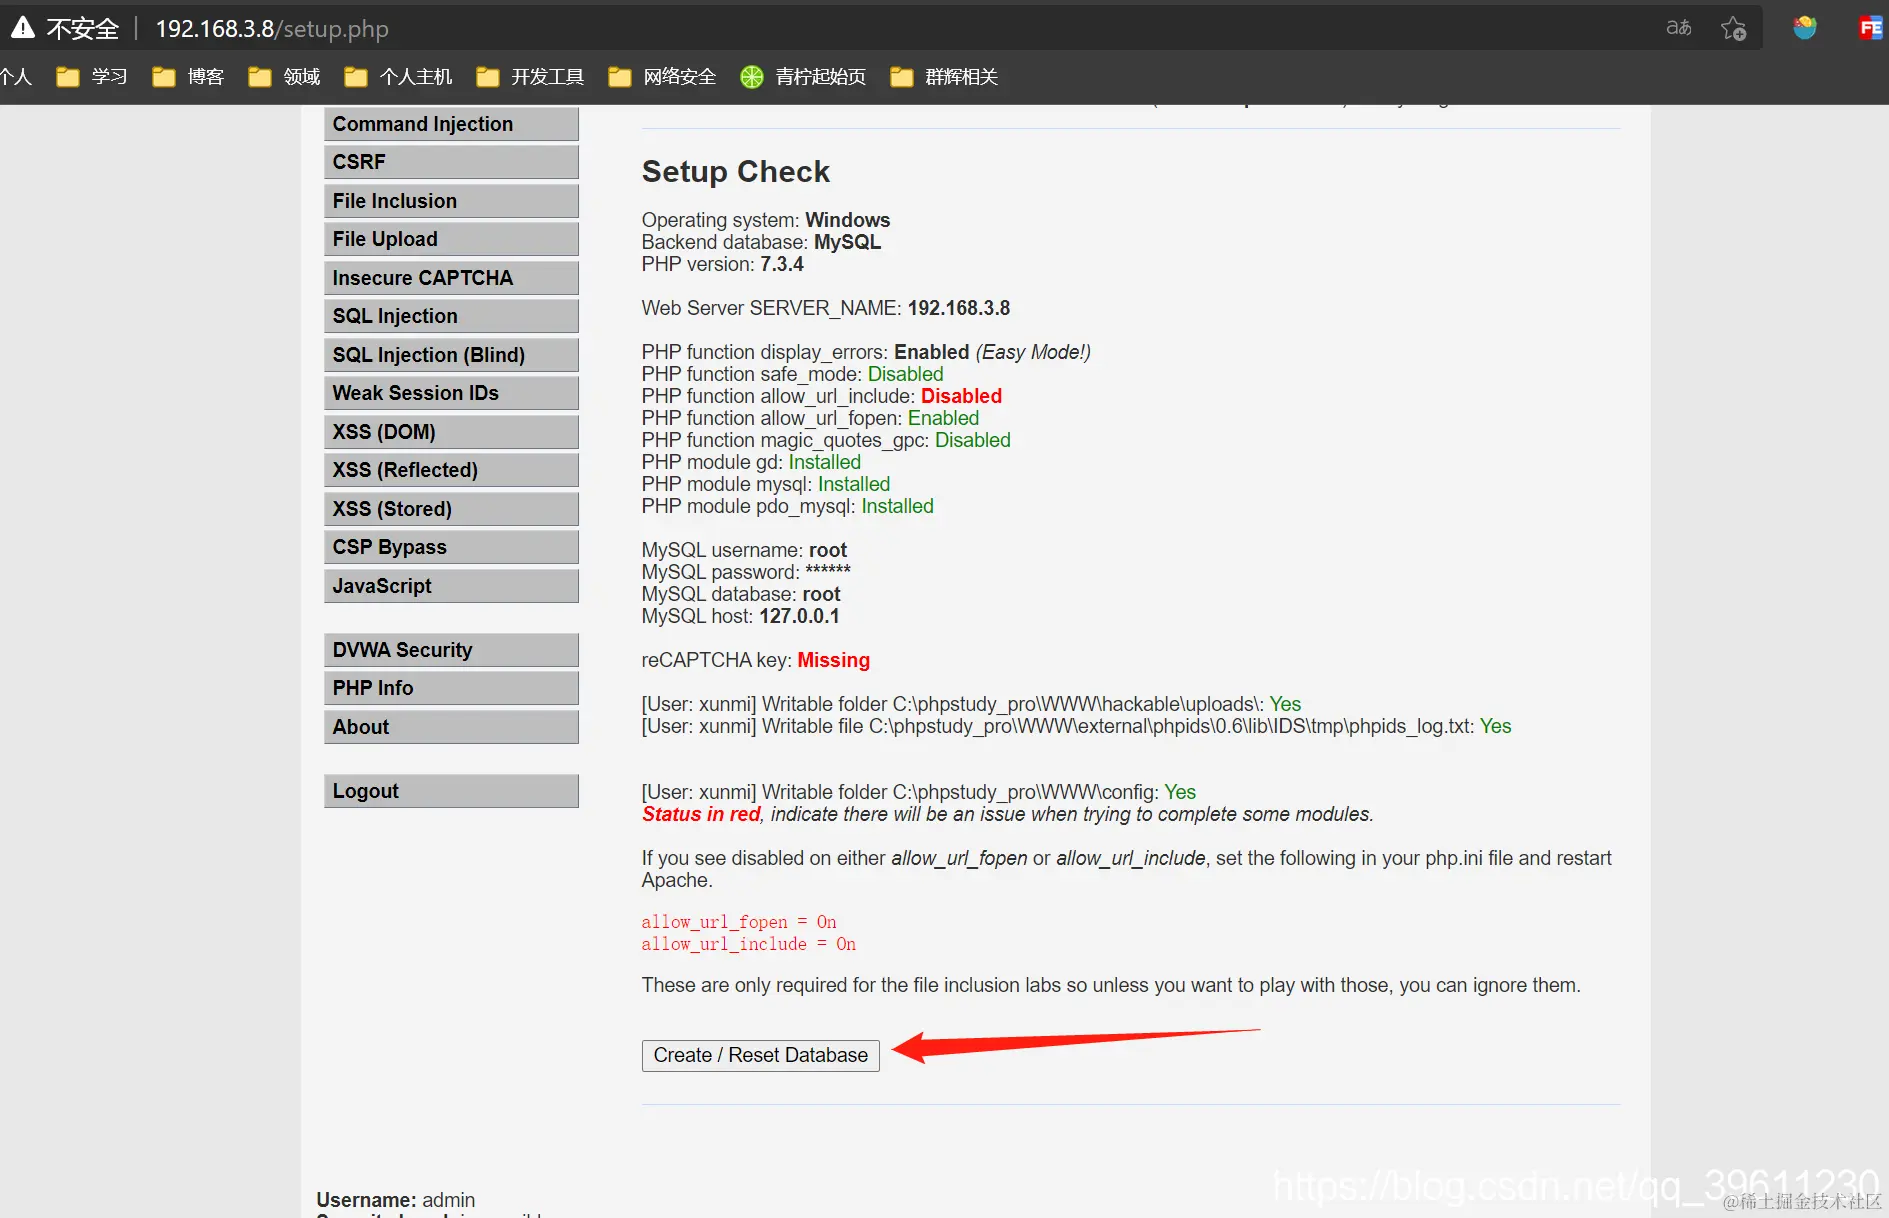Open the 青柠起始页 bookmark
Viewport: 1889px width, 1218px height.
(803, 77)
